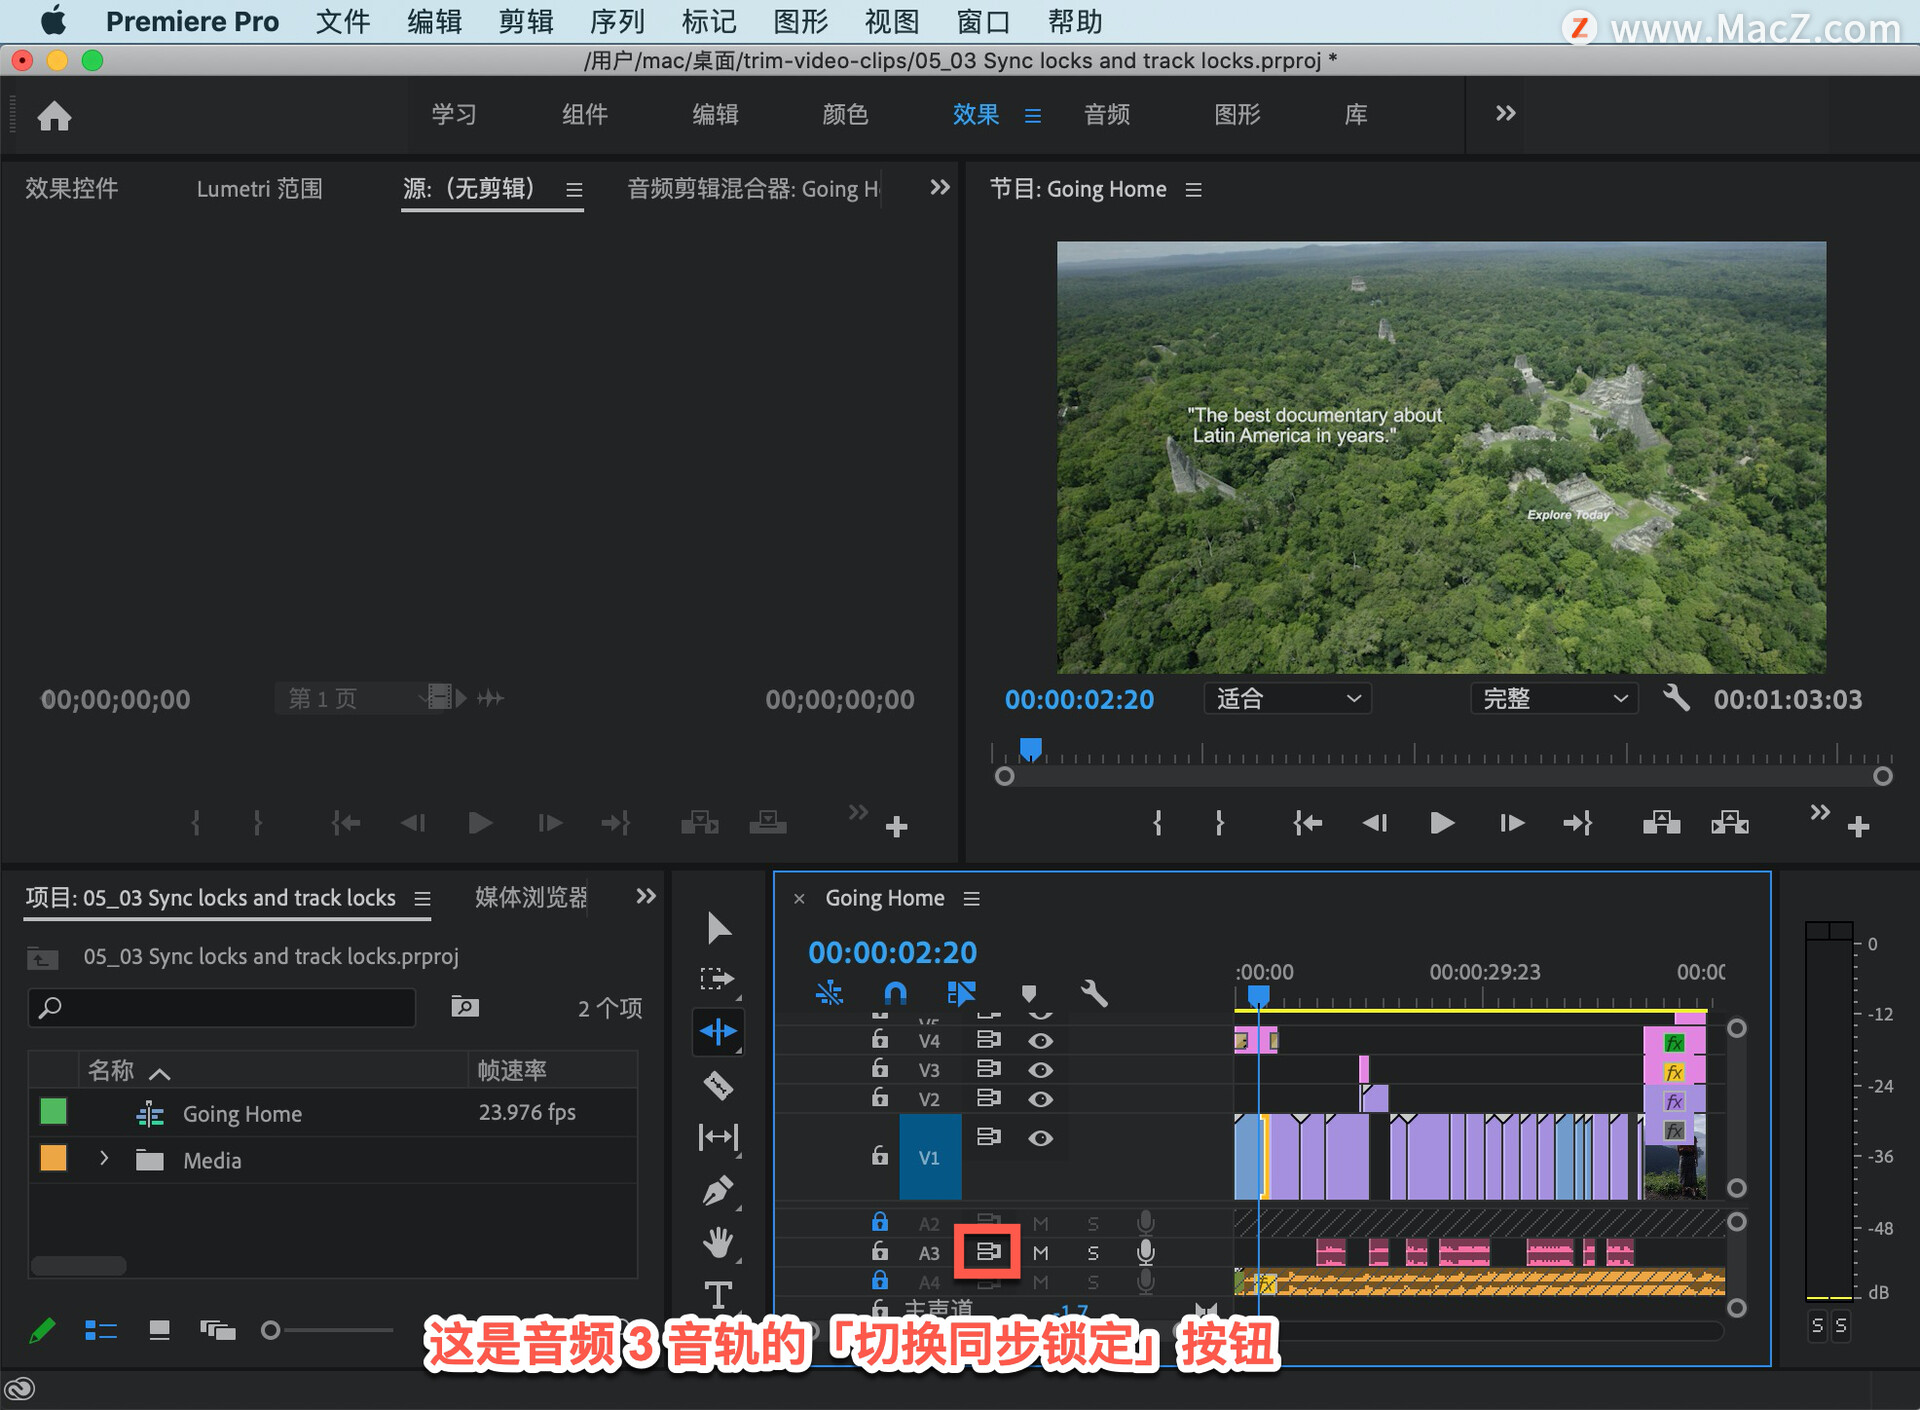Image resolution: width=1920 pixels, height=1410 pixels.
Task: Show more workspaces chevron
Action: [1505, 113]
